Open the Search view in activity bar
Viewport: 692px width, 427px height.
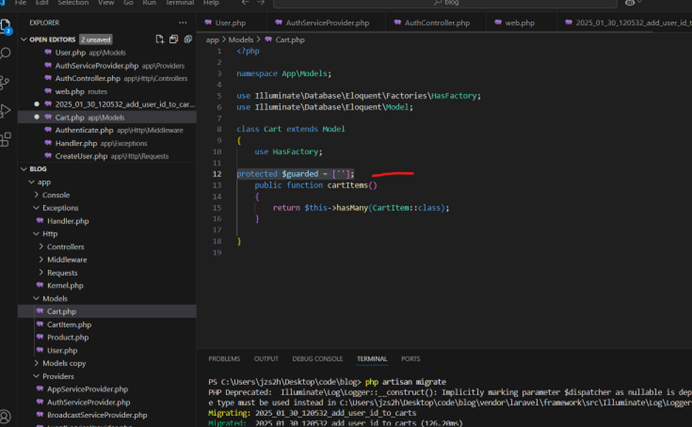7,53
